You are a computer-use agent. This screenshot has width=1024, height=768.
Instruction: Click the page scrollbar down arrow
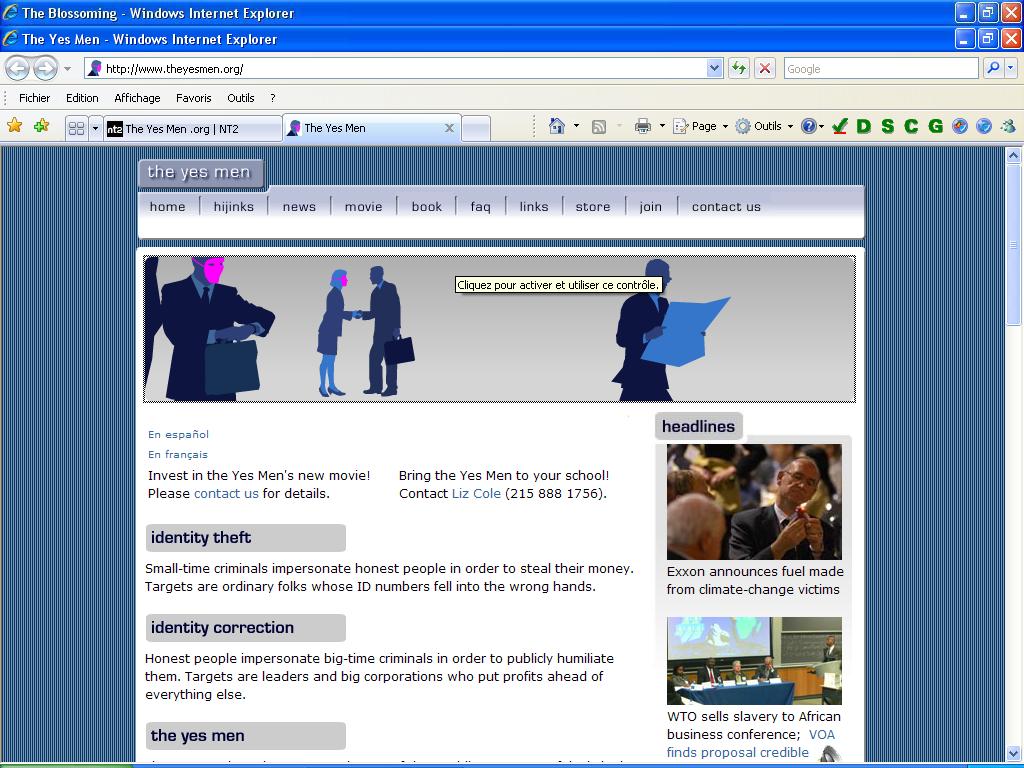pos(1013,753)
